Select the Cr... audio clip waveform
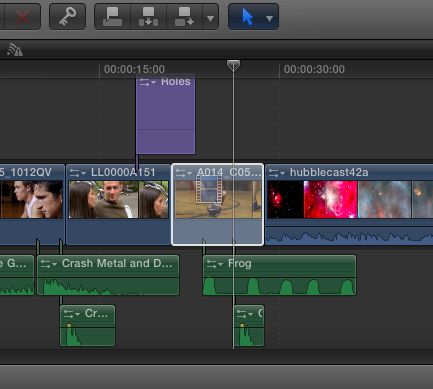Screen dimensions: 433x389 (88, 336)
